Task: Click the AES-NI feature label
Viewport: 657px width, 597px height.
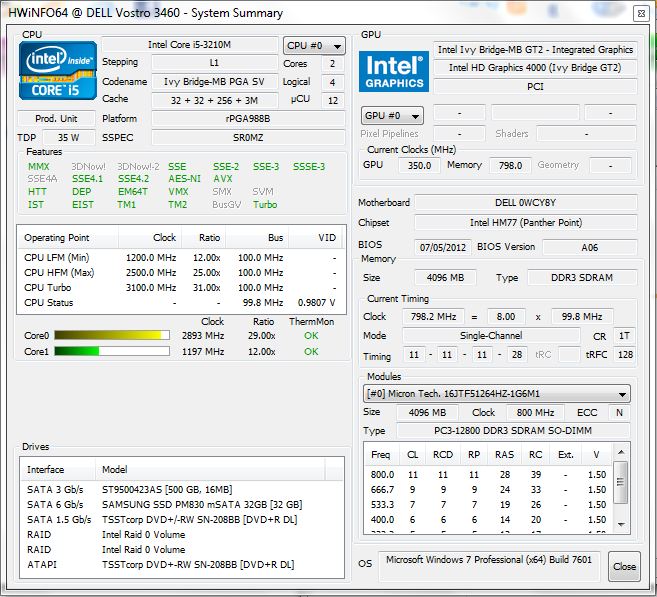Action: click(184, 179)
